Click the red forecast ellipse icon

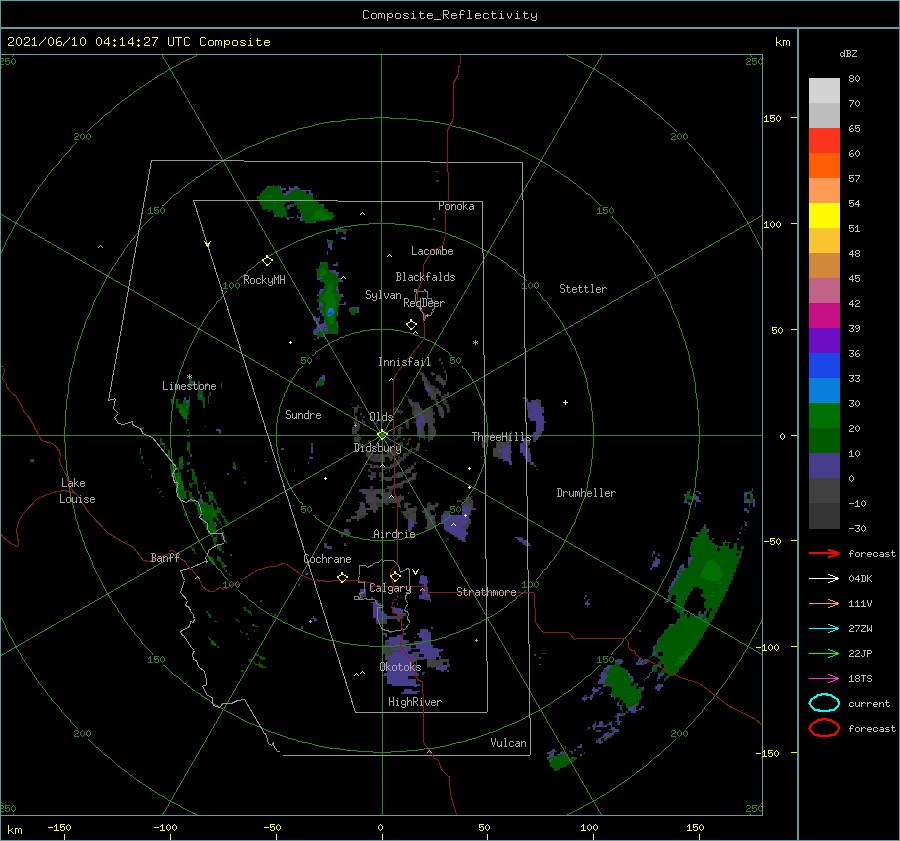[824, 728]
